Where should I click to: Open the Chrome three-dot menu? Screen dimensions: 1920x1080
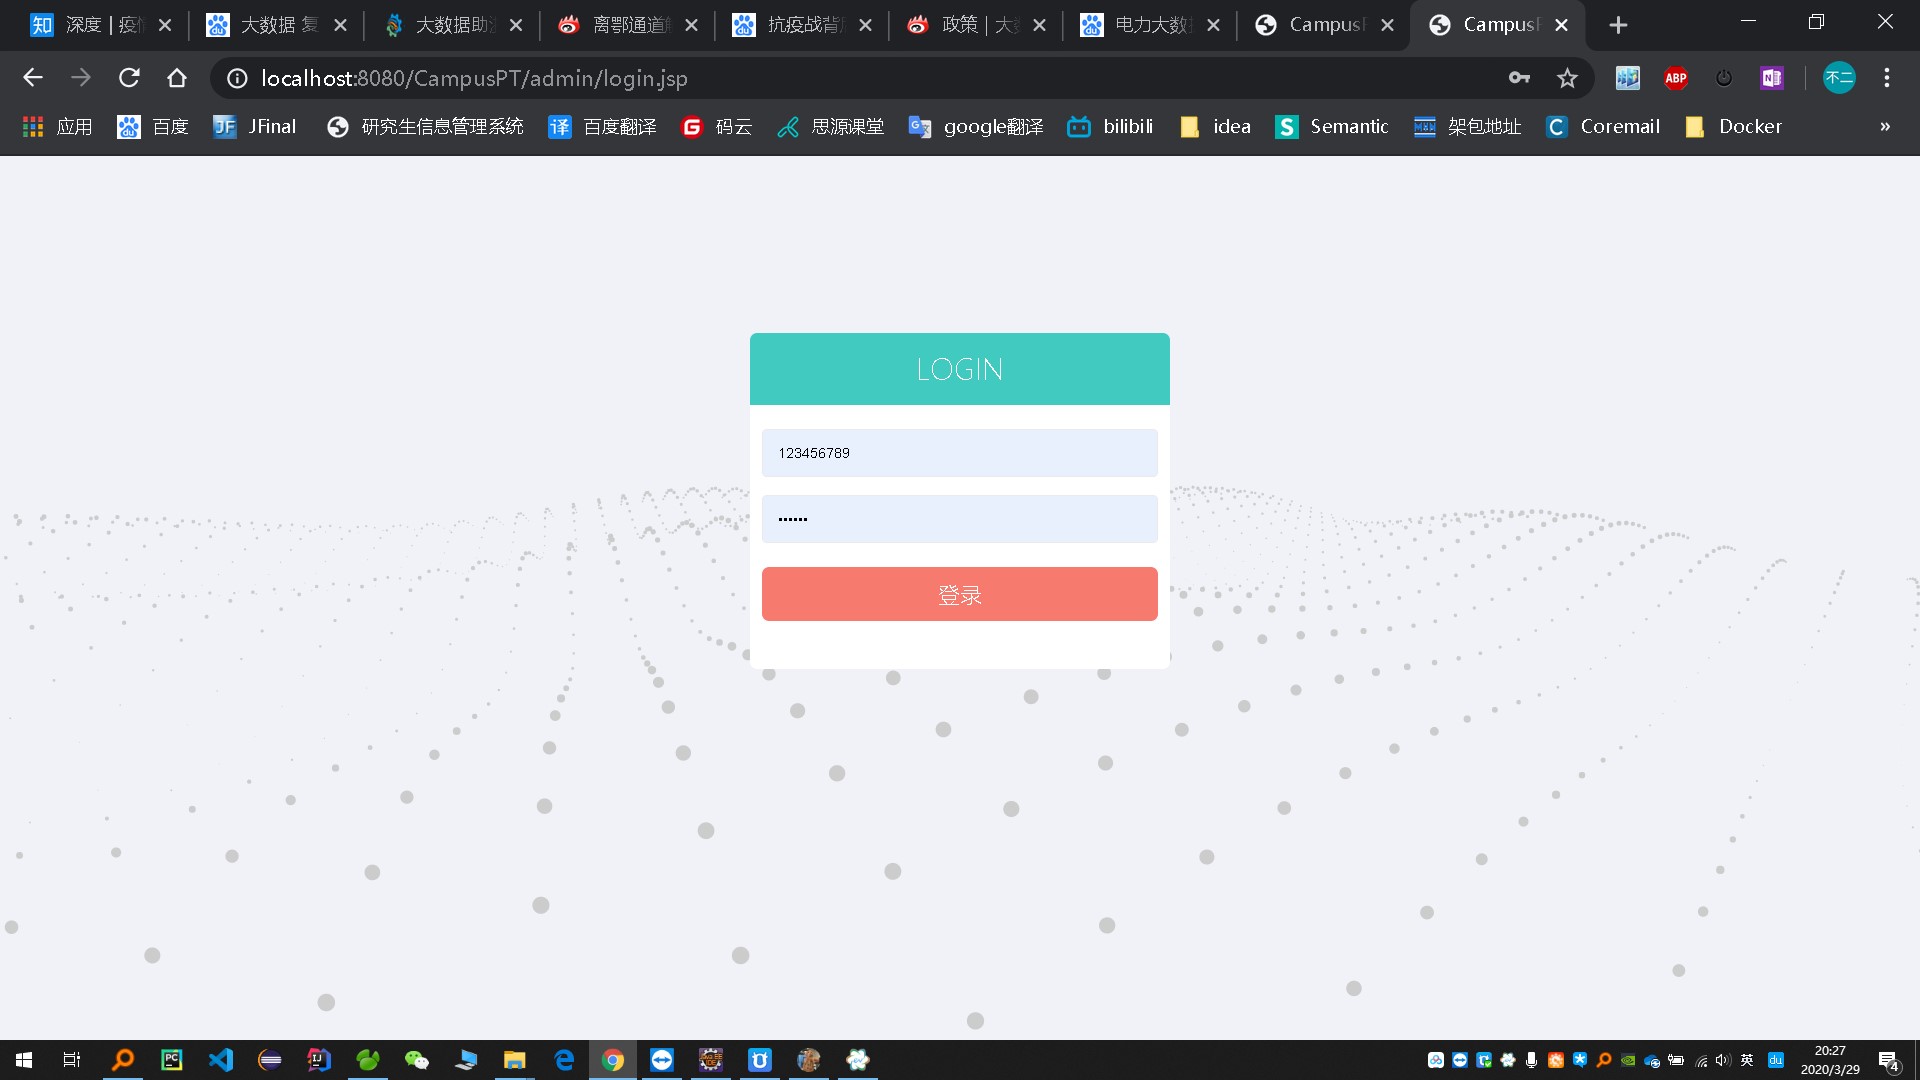pos(1887,78)
